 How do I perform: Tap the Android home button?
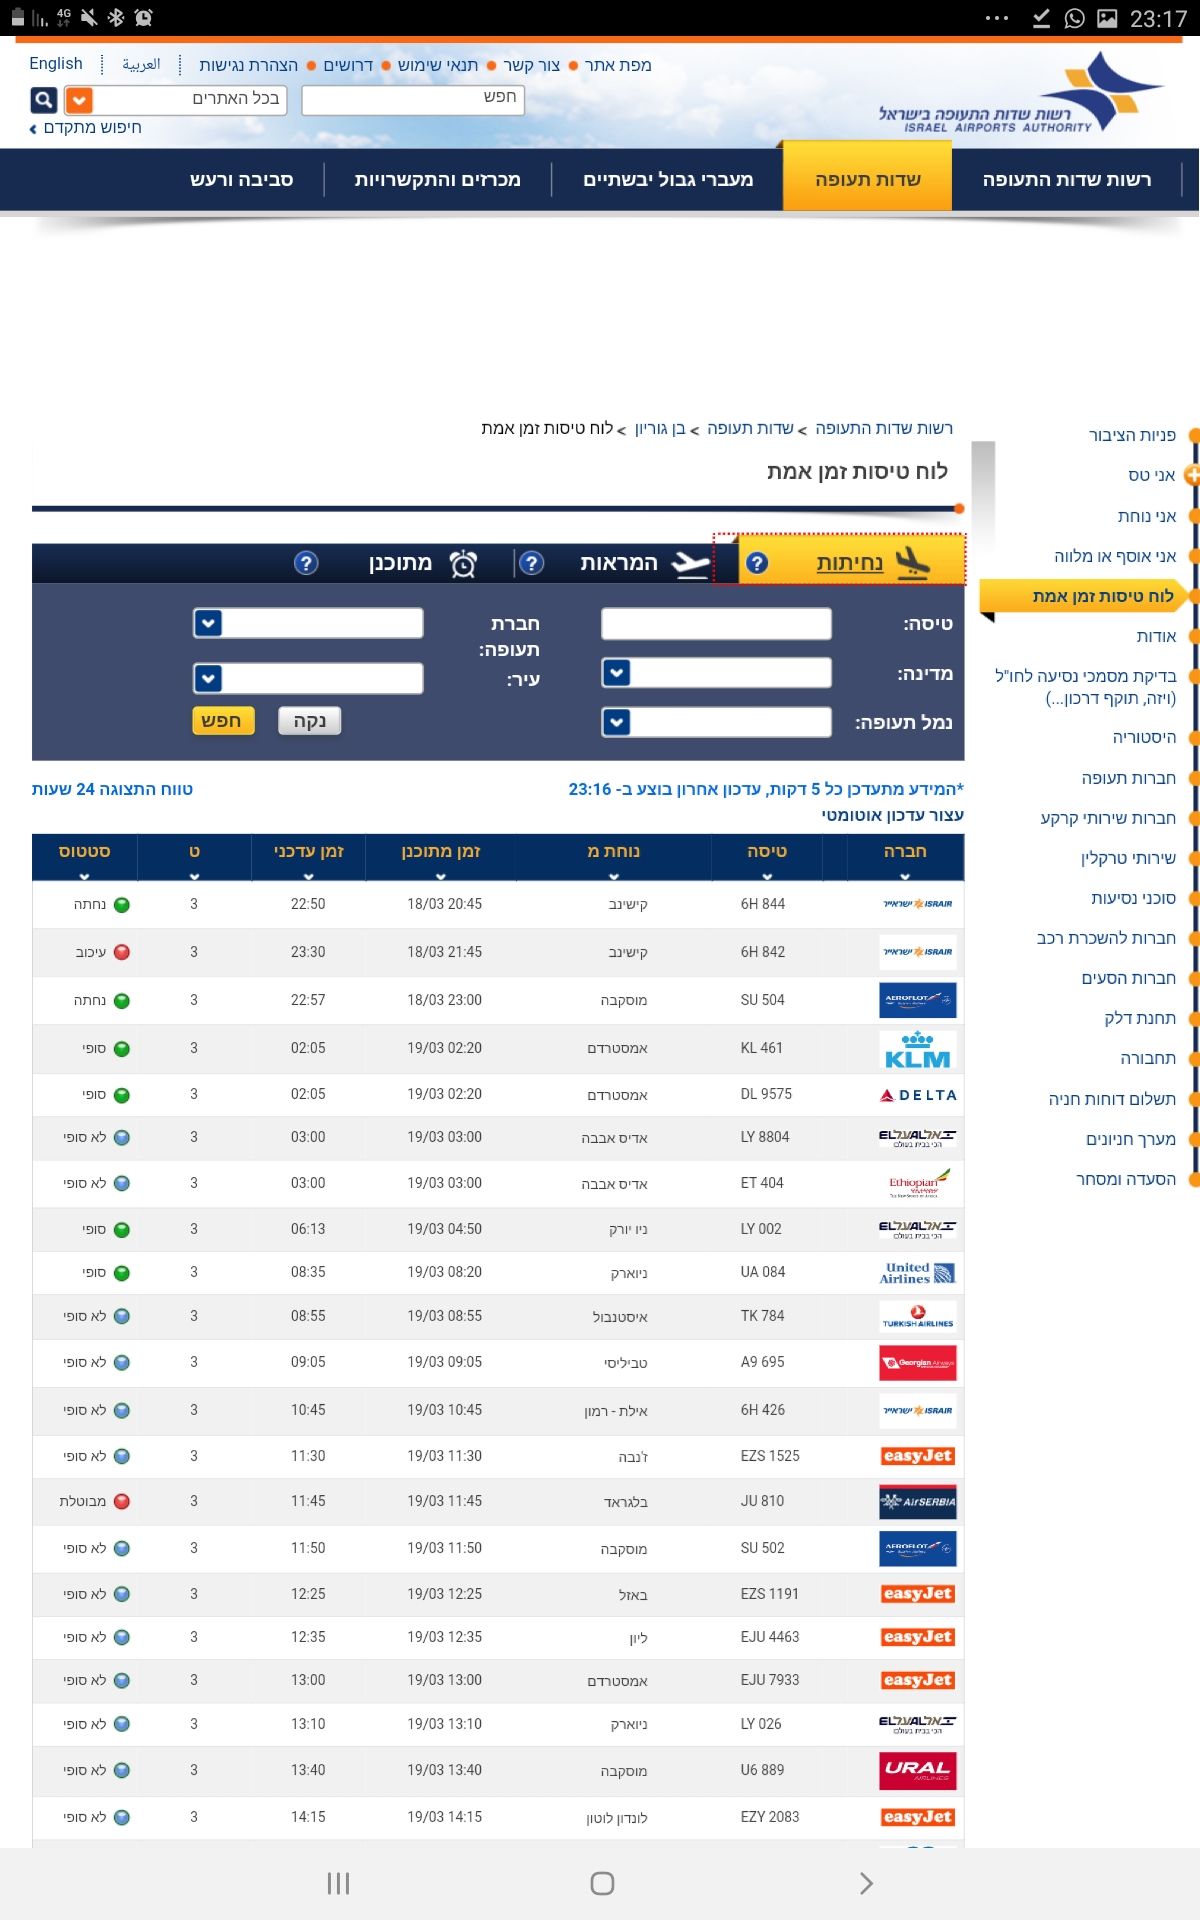coord(602,1884)
